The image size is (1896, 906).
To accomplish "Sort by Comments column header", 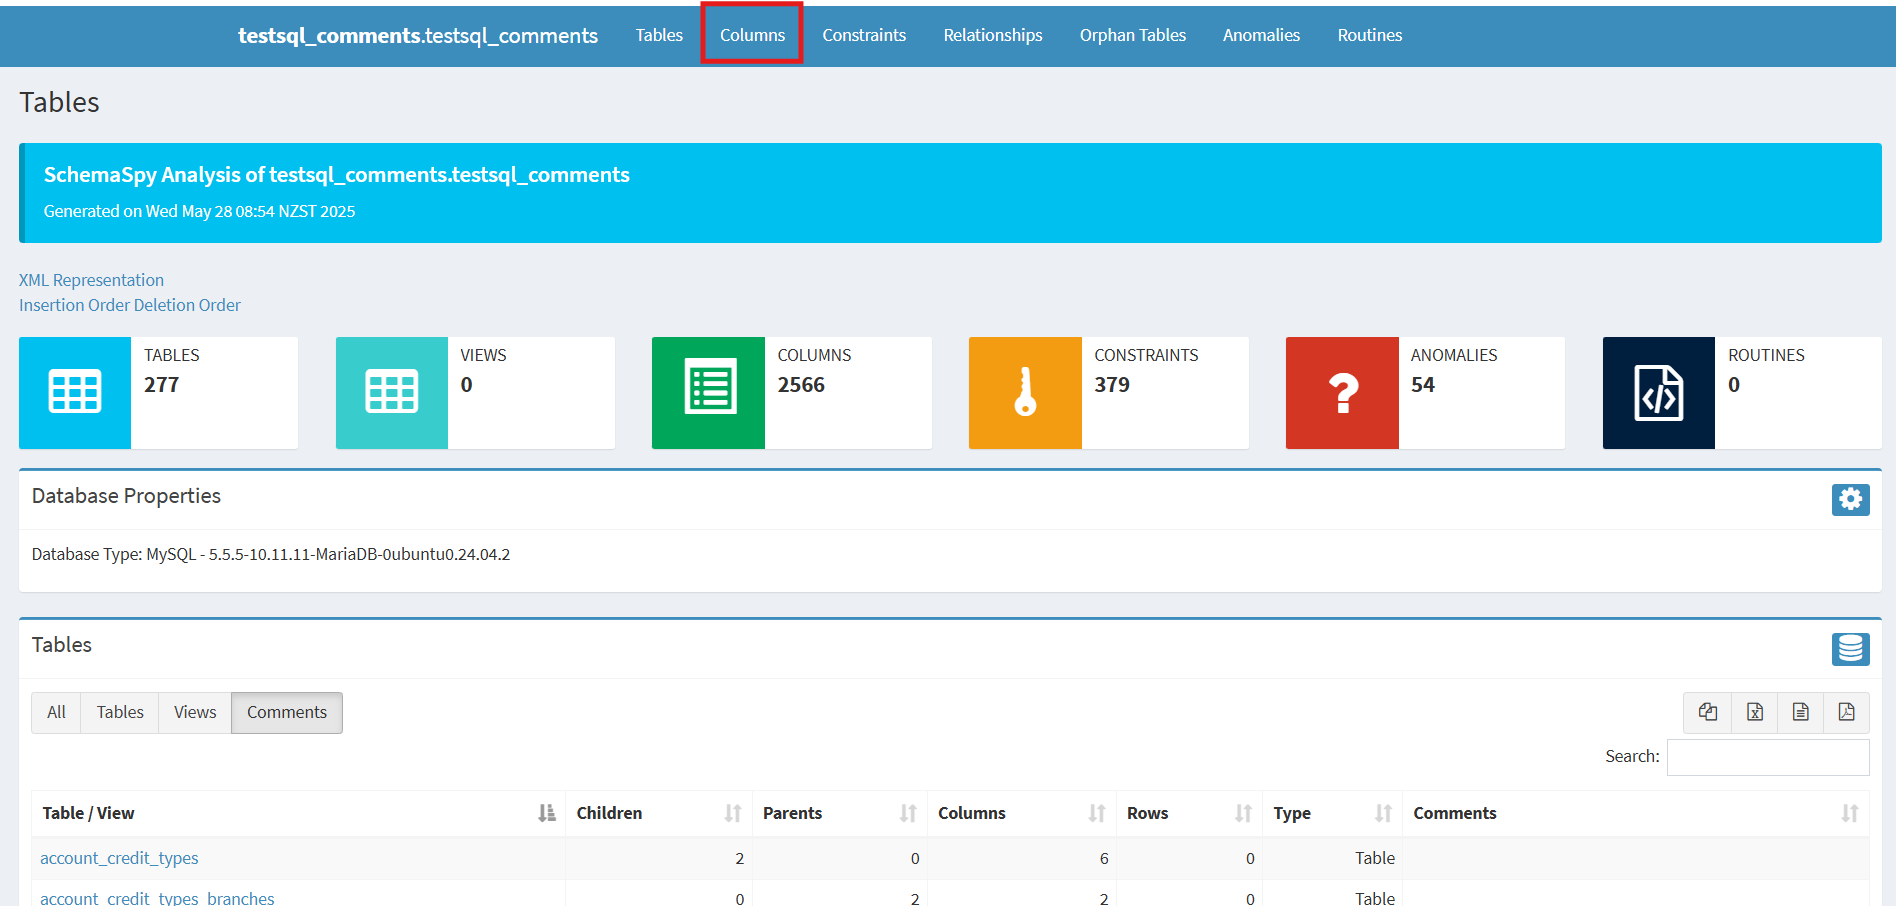I will click(1636, 813).
